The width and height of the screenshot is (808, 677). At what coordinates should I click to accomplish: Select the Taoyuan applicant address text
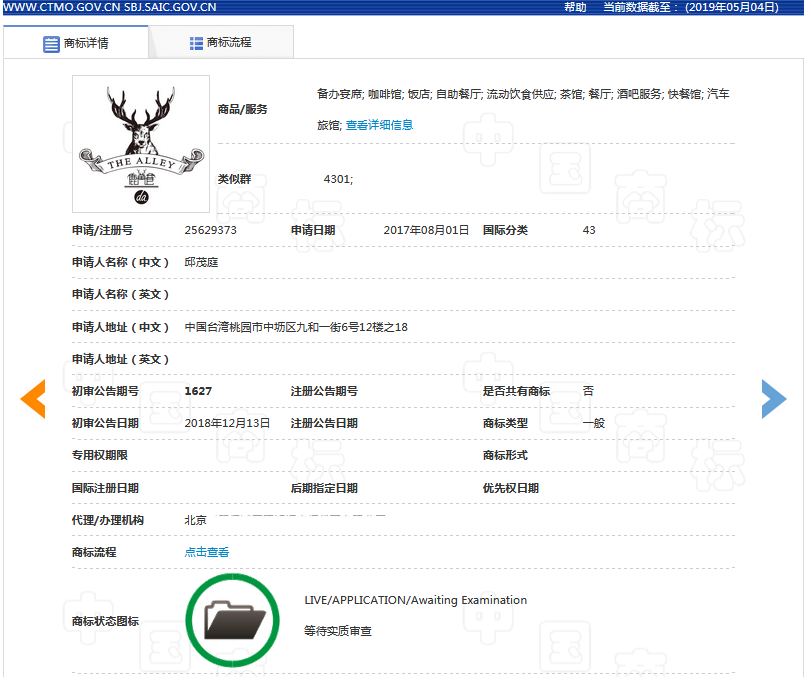click(x=296, y=327)
